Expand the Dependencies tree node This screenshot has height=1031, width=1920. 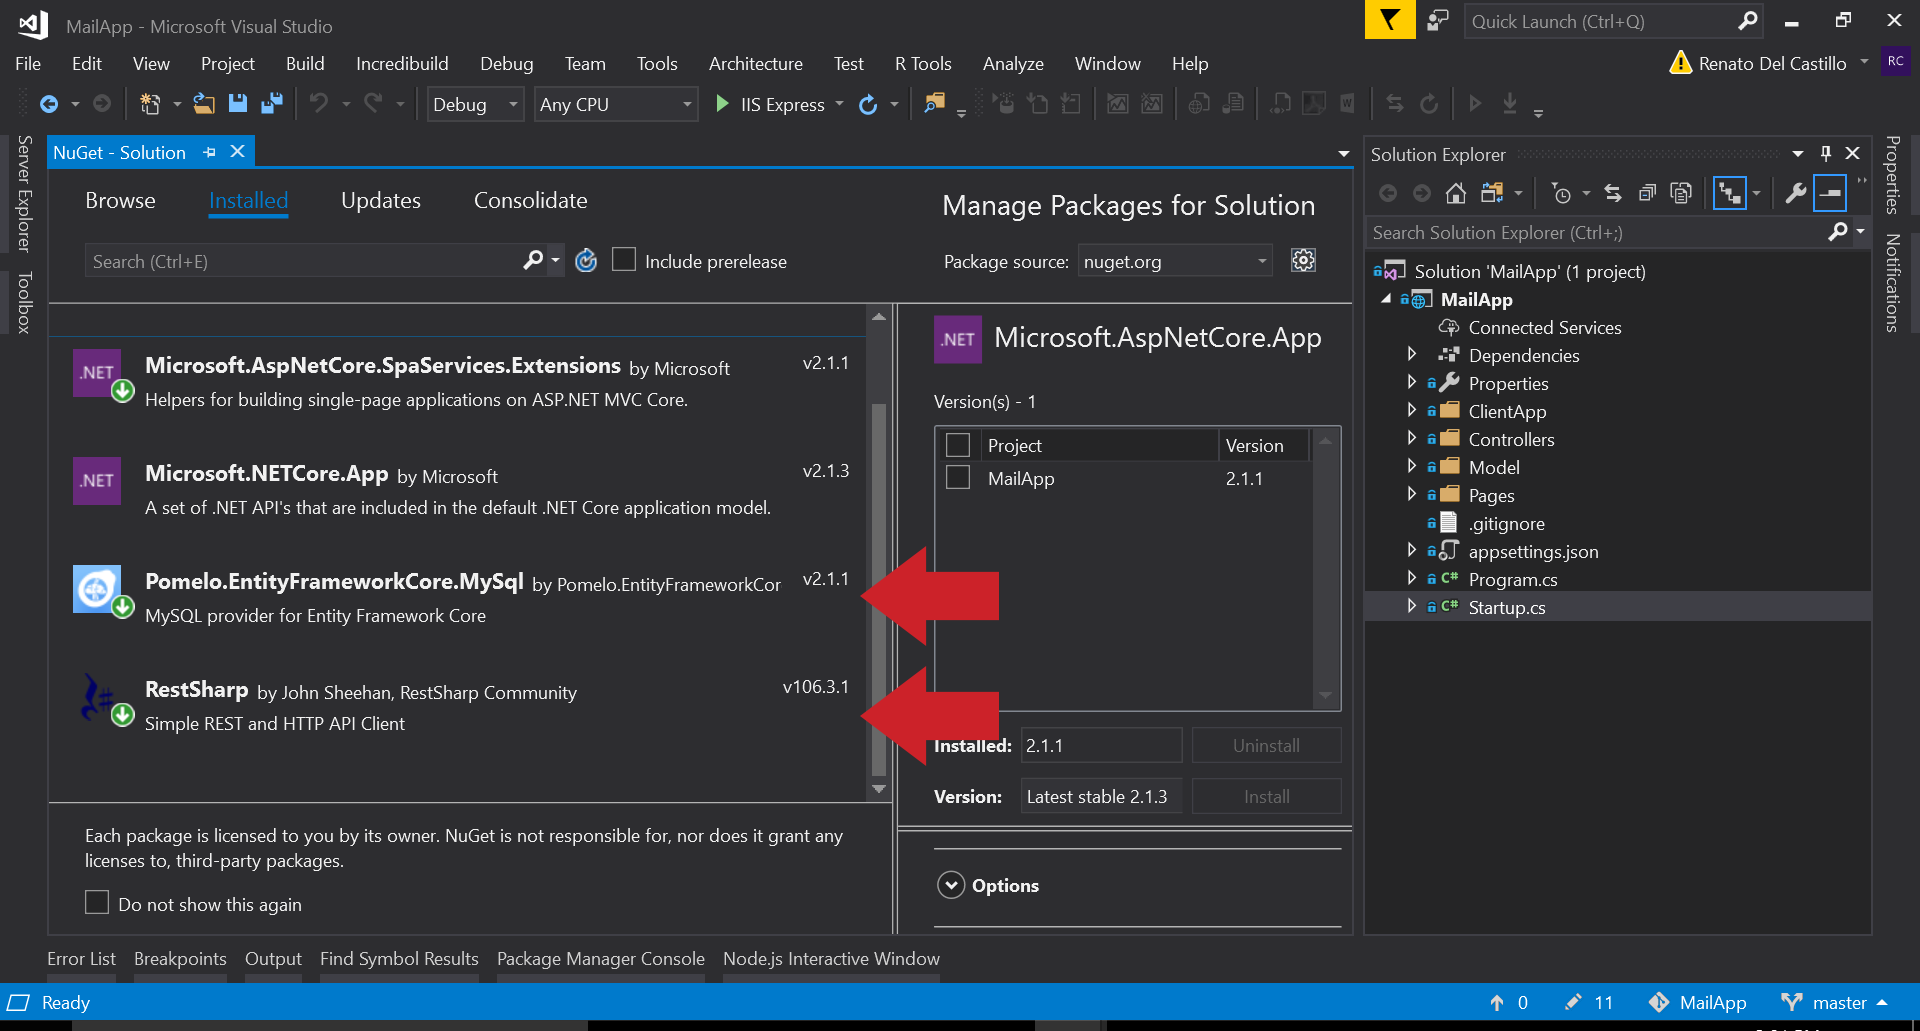pos(1411,354)
